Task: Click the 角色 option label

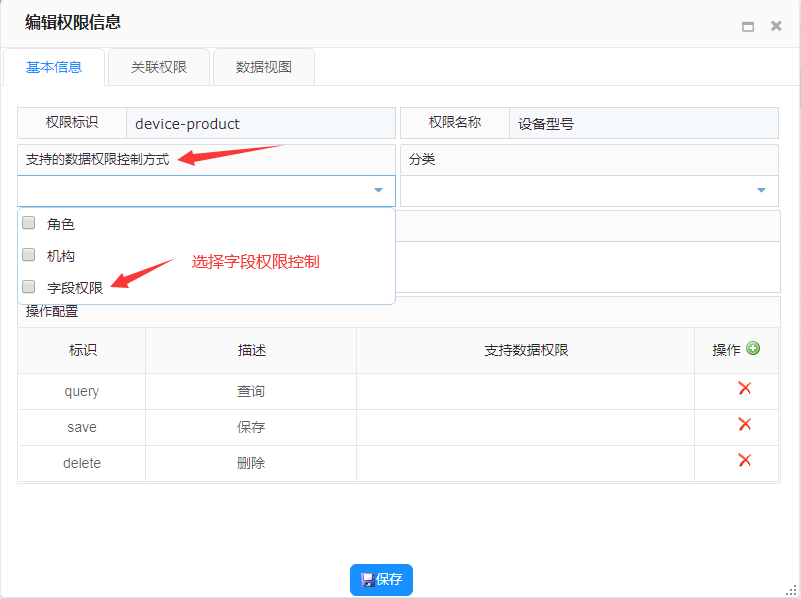Action: point(61,224)
